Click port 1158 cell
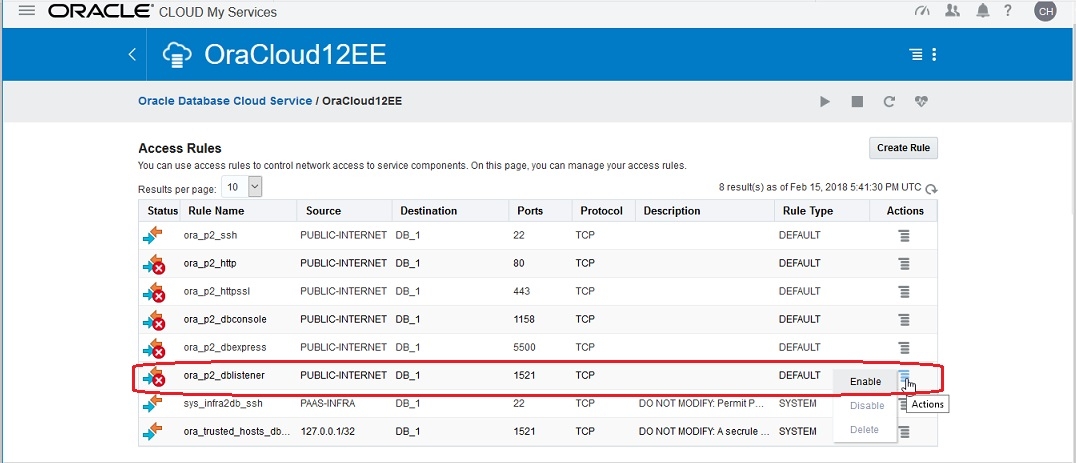1076x463 pixels. click(x=524, y=320)
